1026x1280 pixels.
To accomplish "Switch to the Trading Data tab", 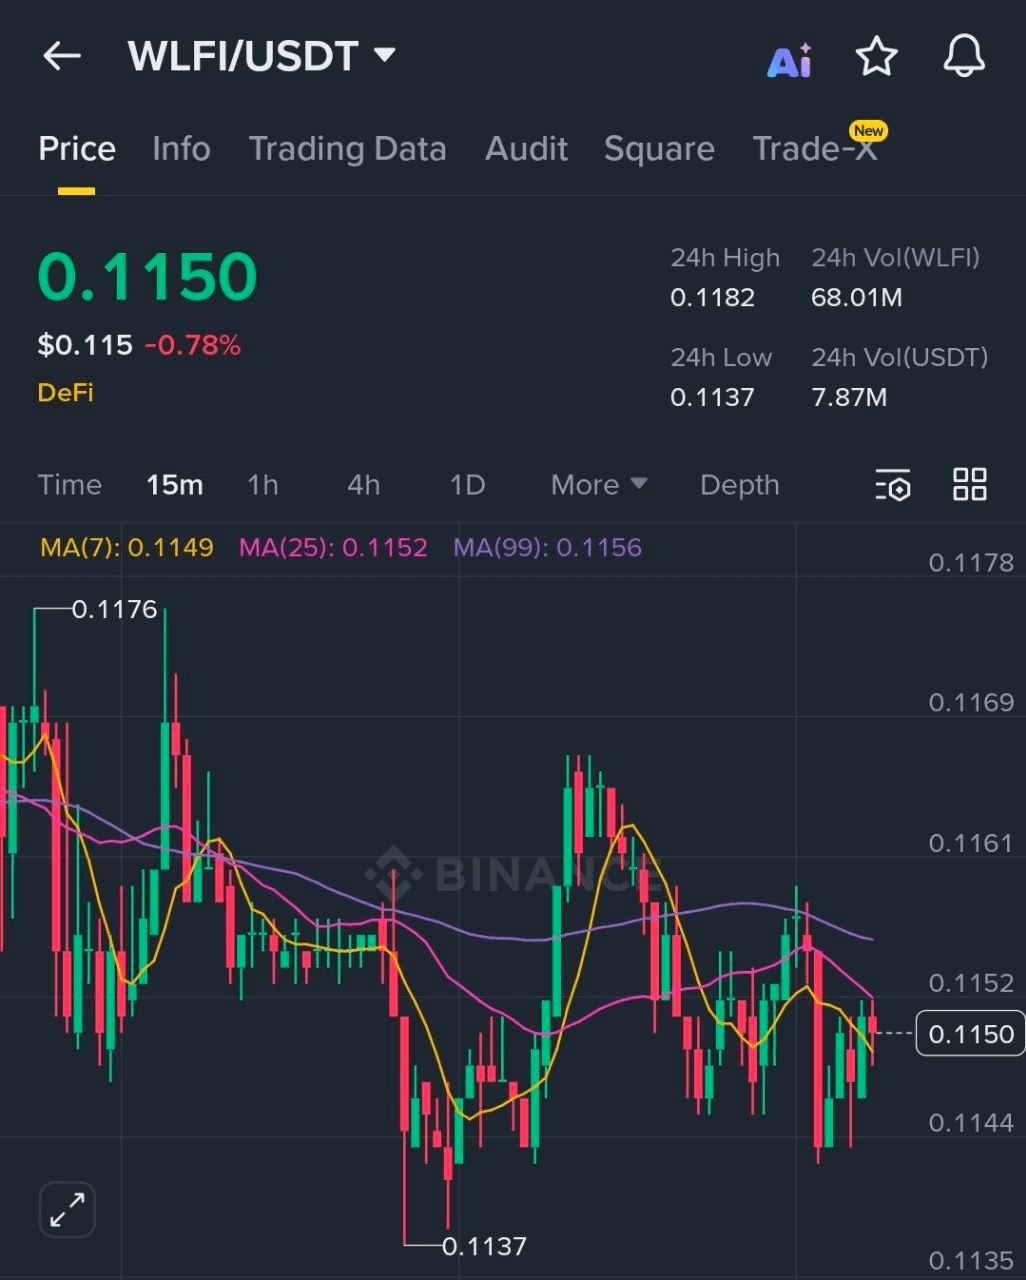I will tap(347, 149).
